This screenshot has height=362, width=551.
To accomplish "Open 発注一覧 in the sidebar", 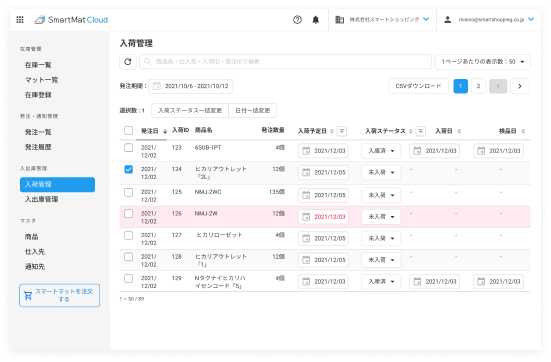I will coord(38,132).
